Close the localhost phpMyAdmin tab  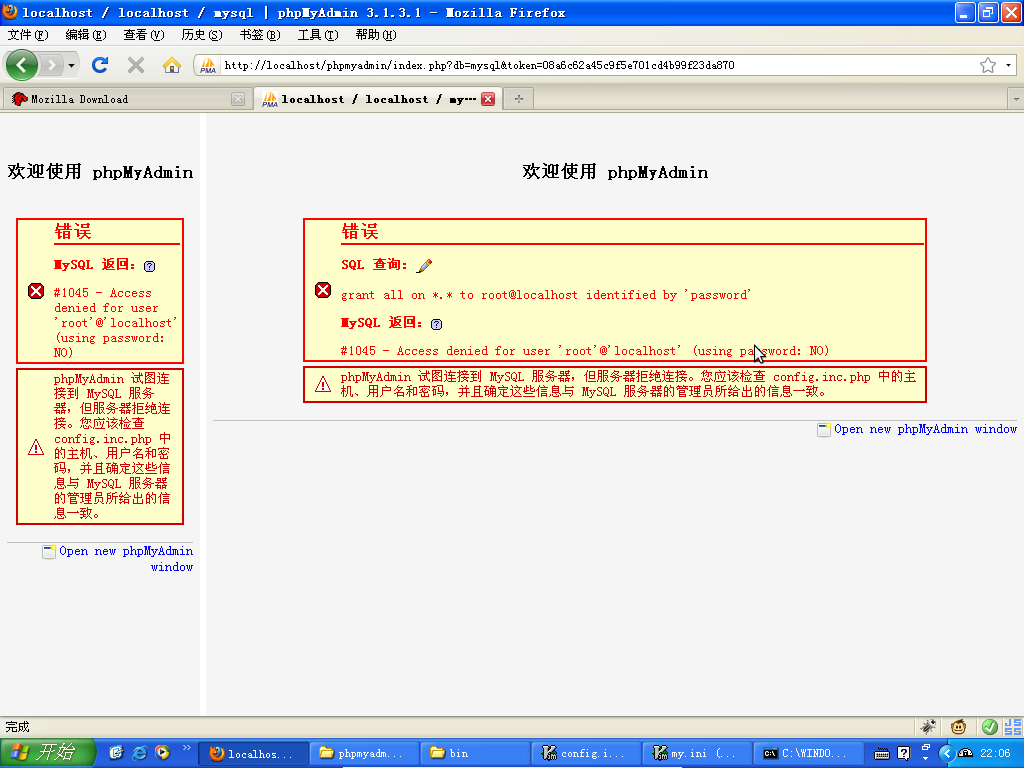click(488, 99)
